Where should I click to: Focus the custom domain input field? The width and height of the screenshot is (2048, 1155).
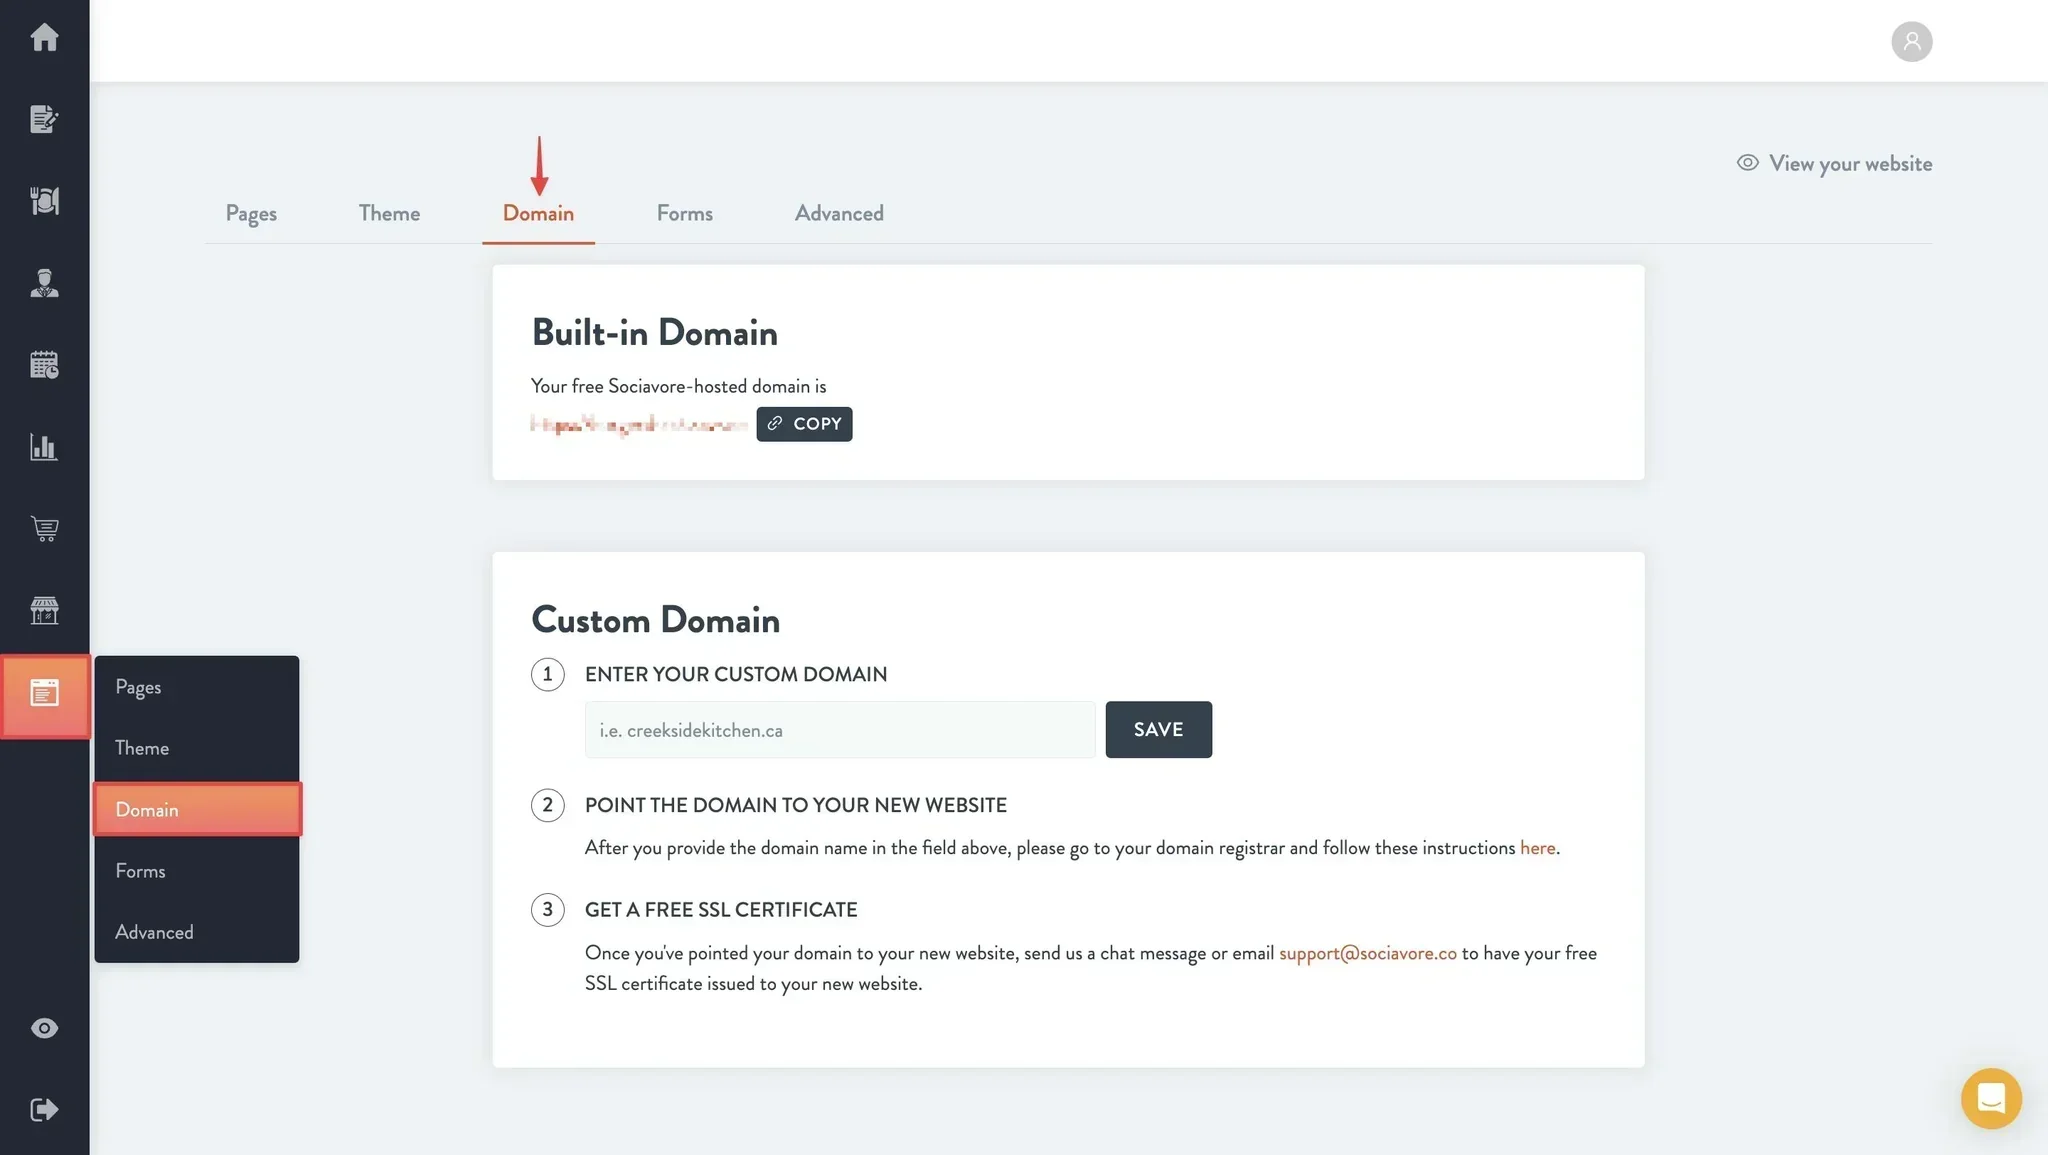[x=840, y=730]
